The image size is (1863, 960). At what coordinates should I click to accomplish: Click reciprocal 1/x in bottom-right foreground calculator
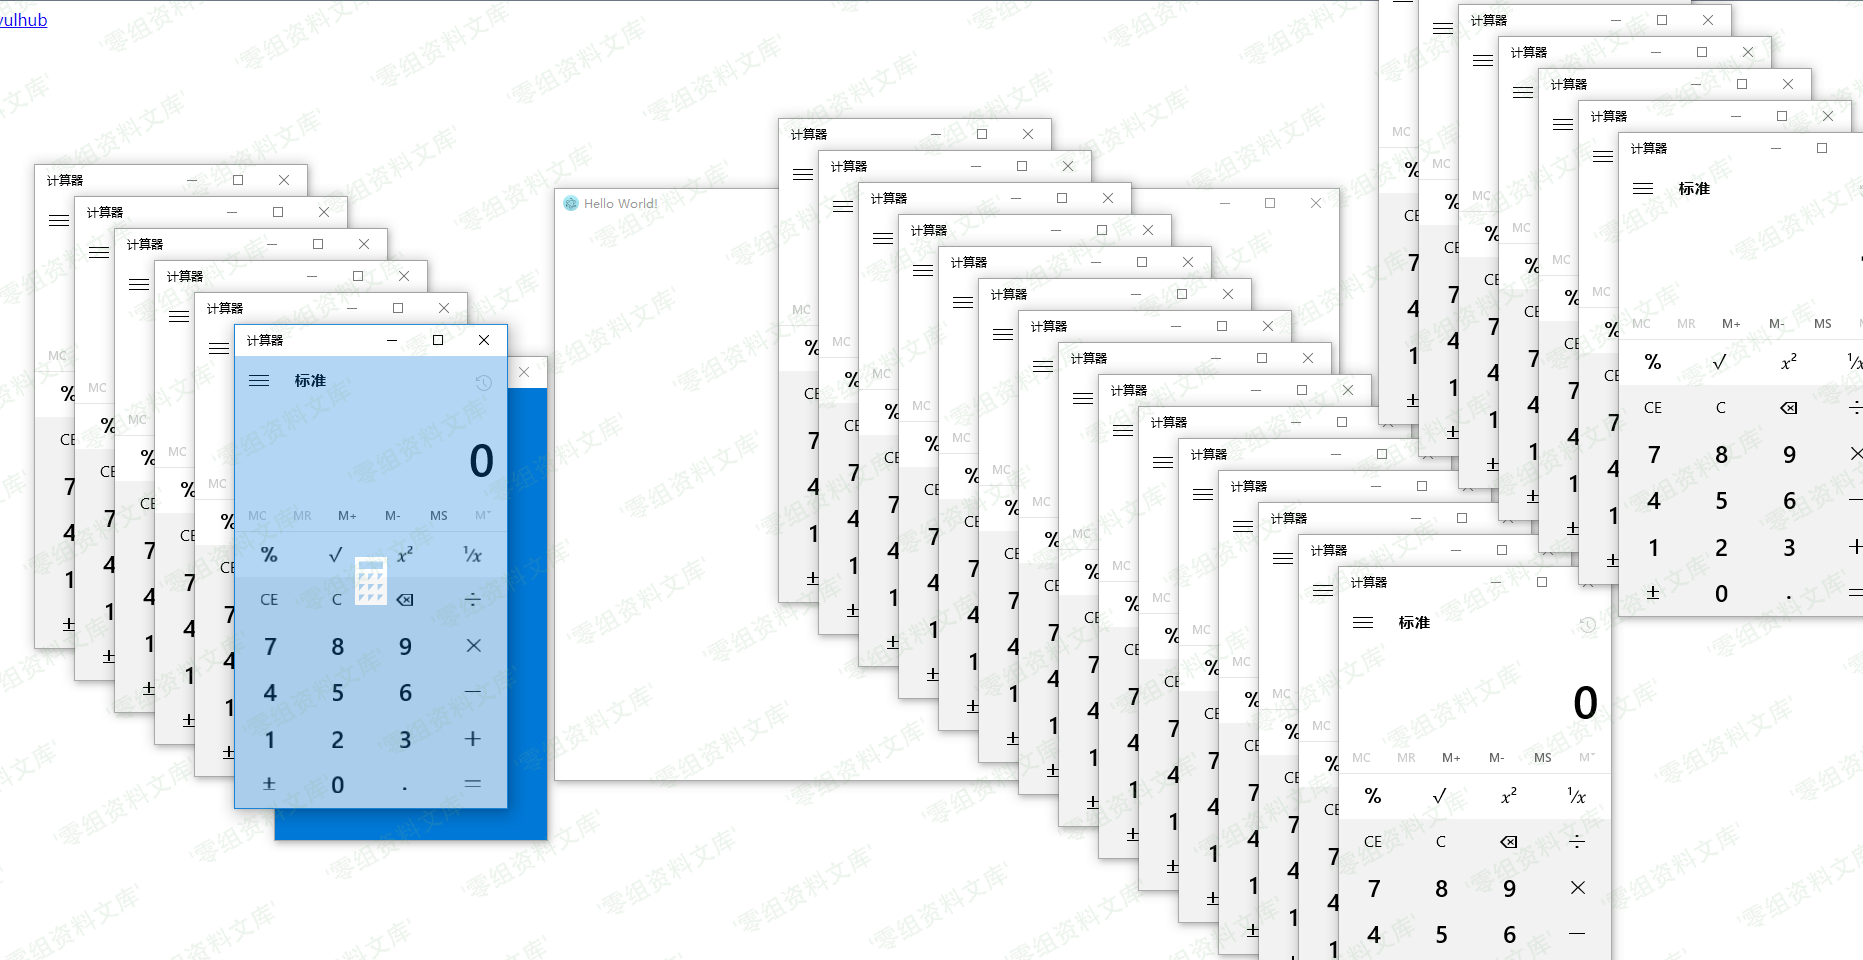1576,796
